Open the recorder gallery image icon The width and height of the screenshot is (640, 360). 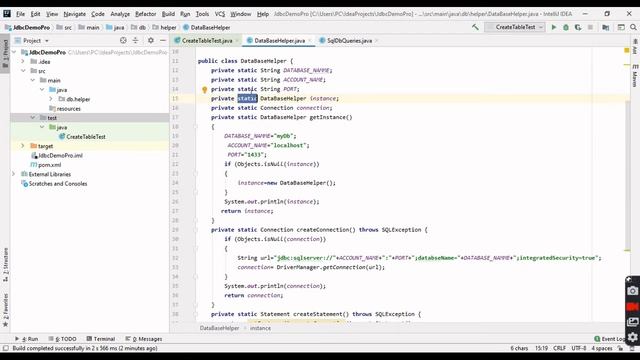pyautogui.click(x=632, y=322)
